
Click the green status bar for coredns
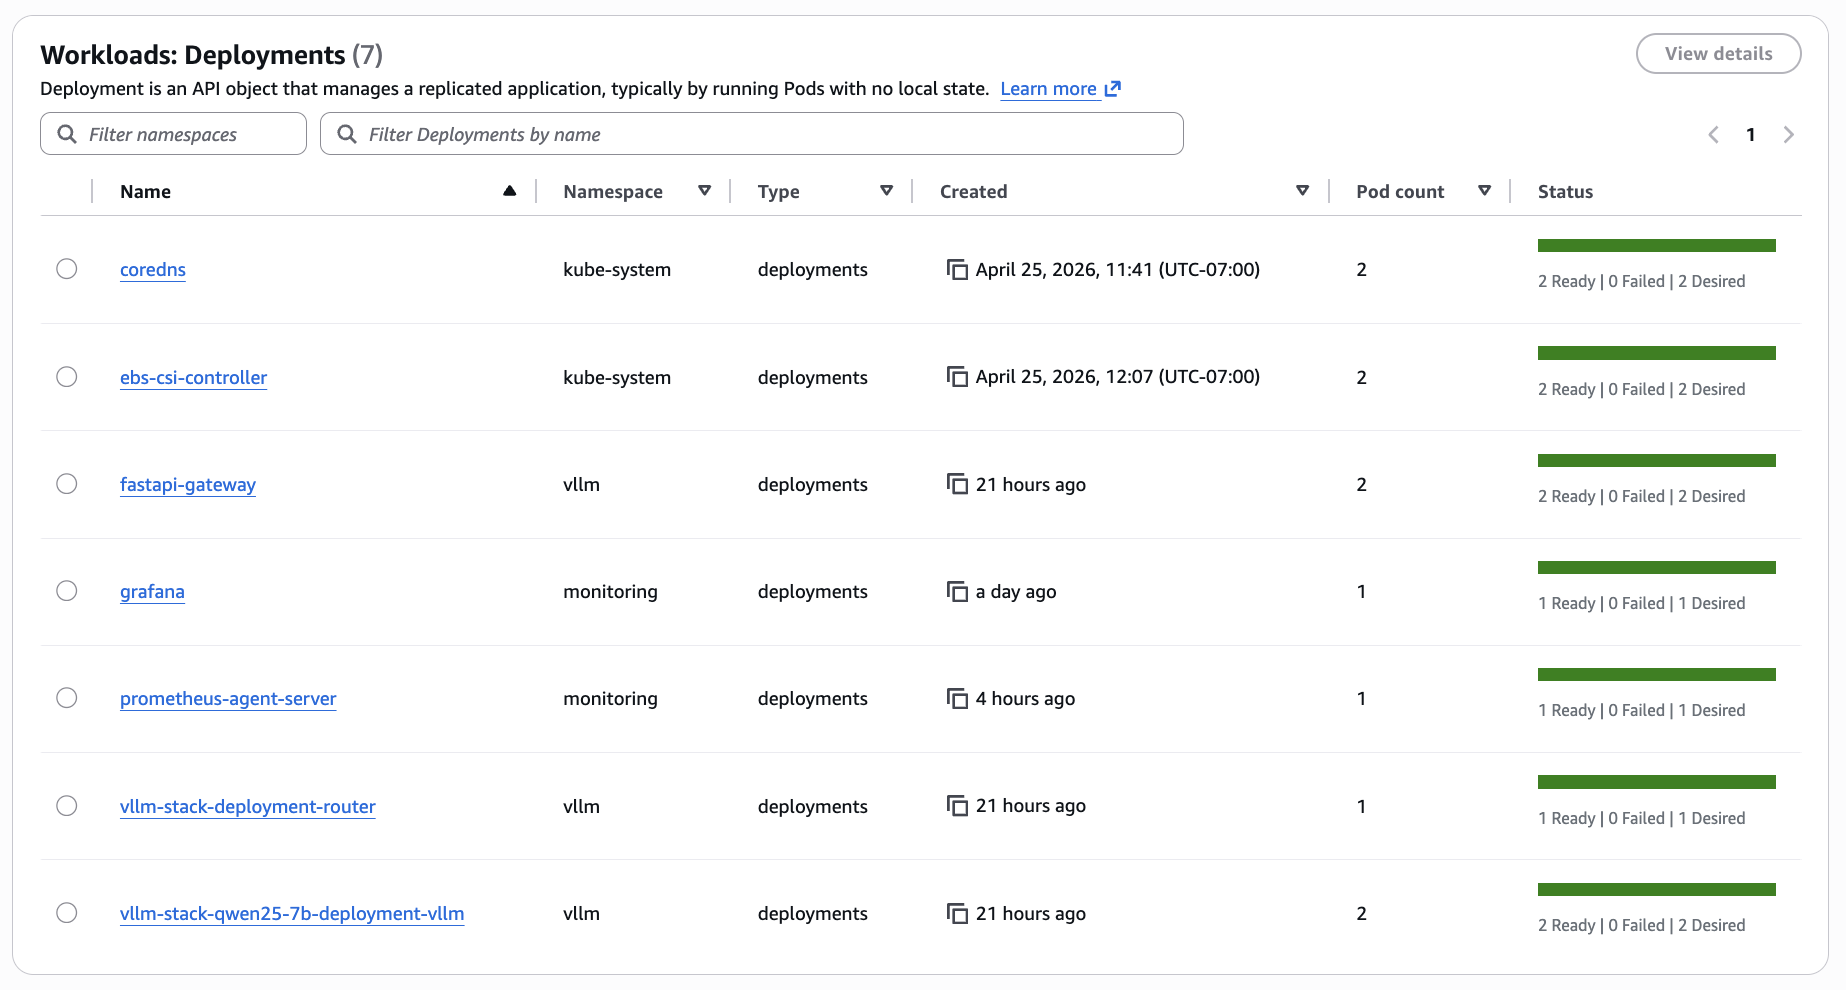1656,245
